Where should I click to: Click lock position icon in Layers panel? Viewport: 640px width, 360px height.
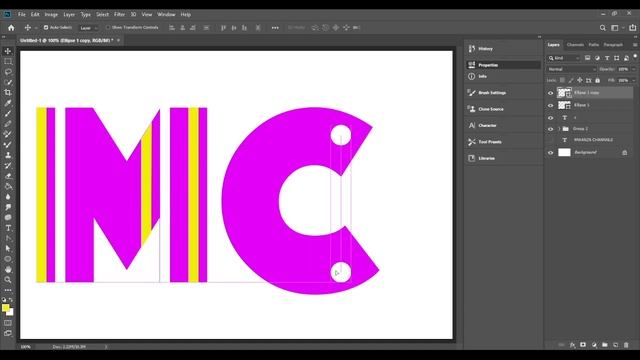click(x=580, y=80)
